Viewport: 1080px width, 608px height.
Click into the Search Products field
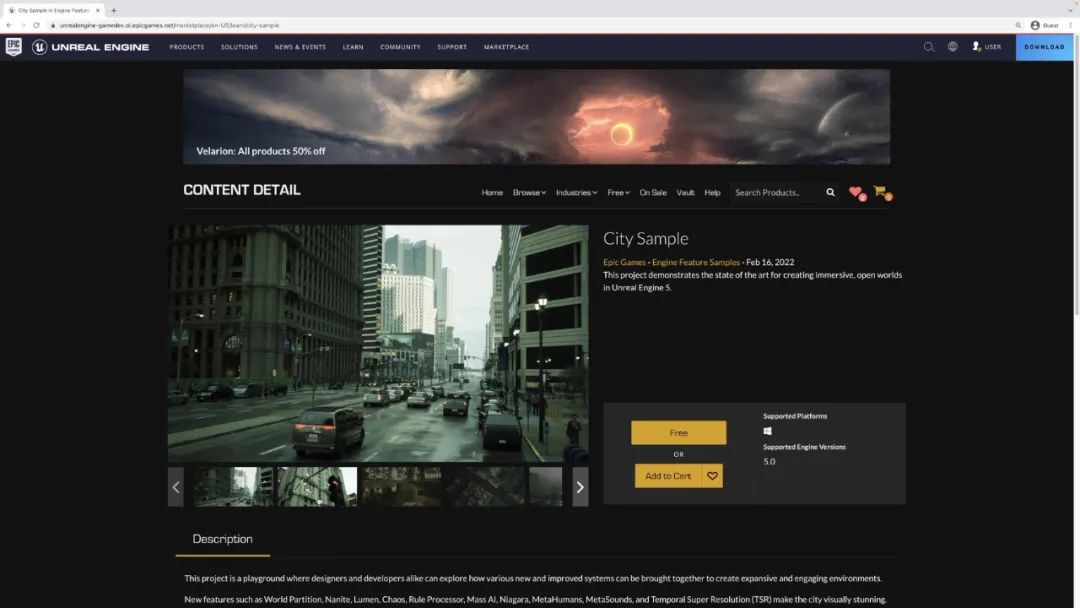pos(776,192)
